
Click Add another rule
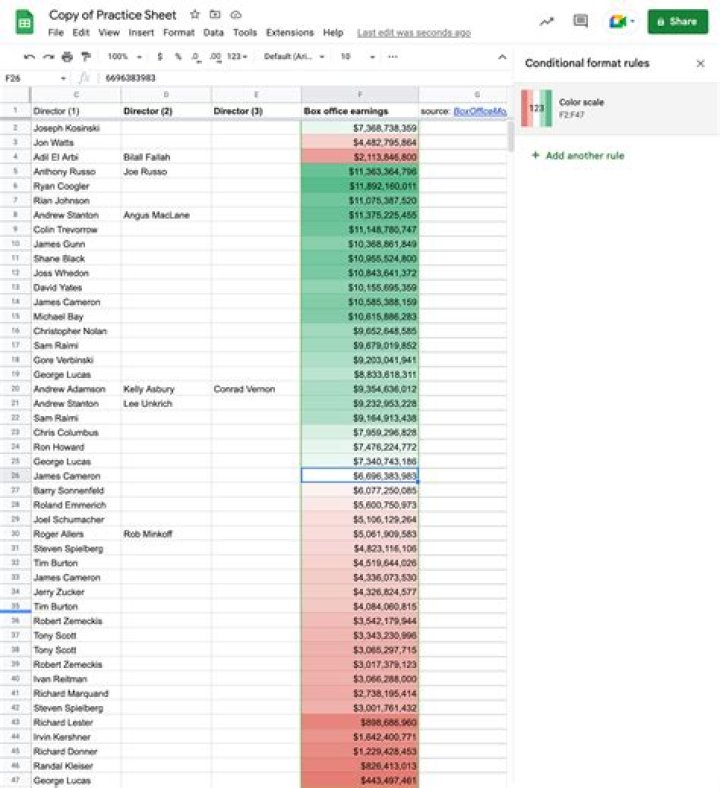click(578, 155)
